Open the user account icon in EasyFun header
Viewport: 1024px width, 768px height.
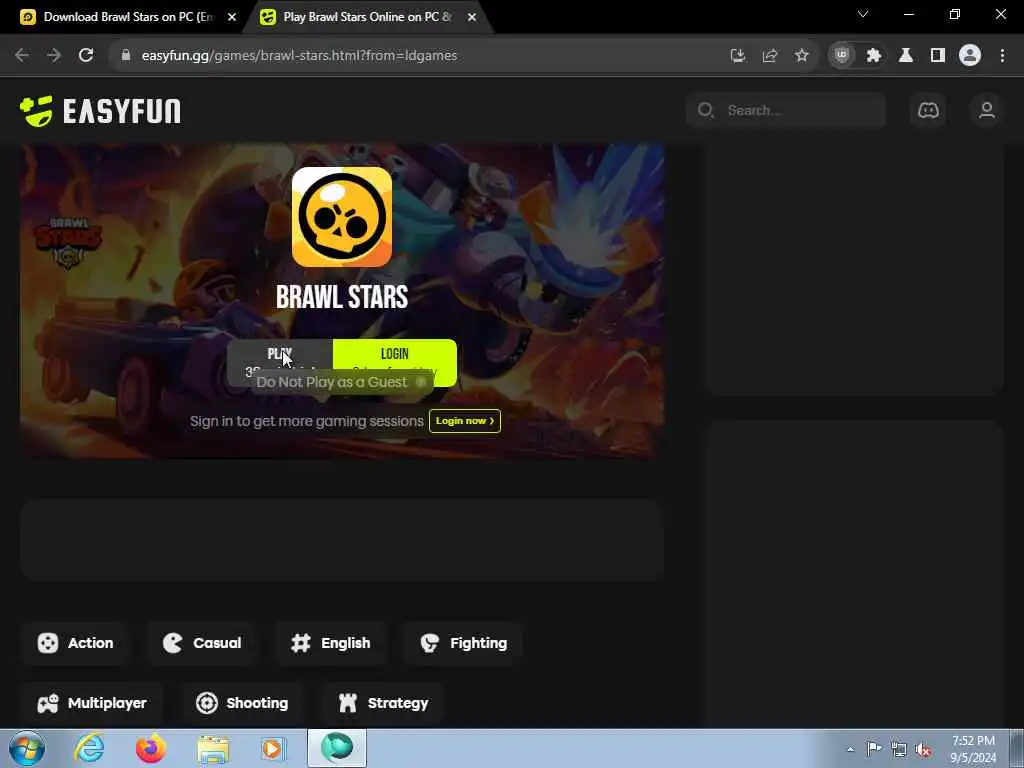(987, 110)
